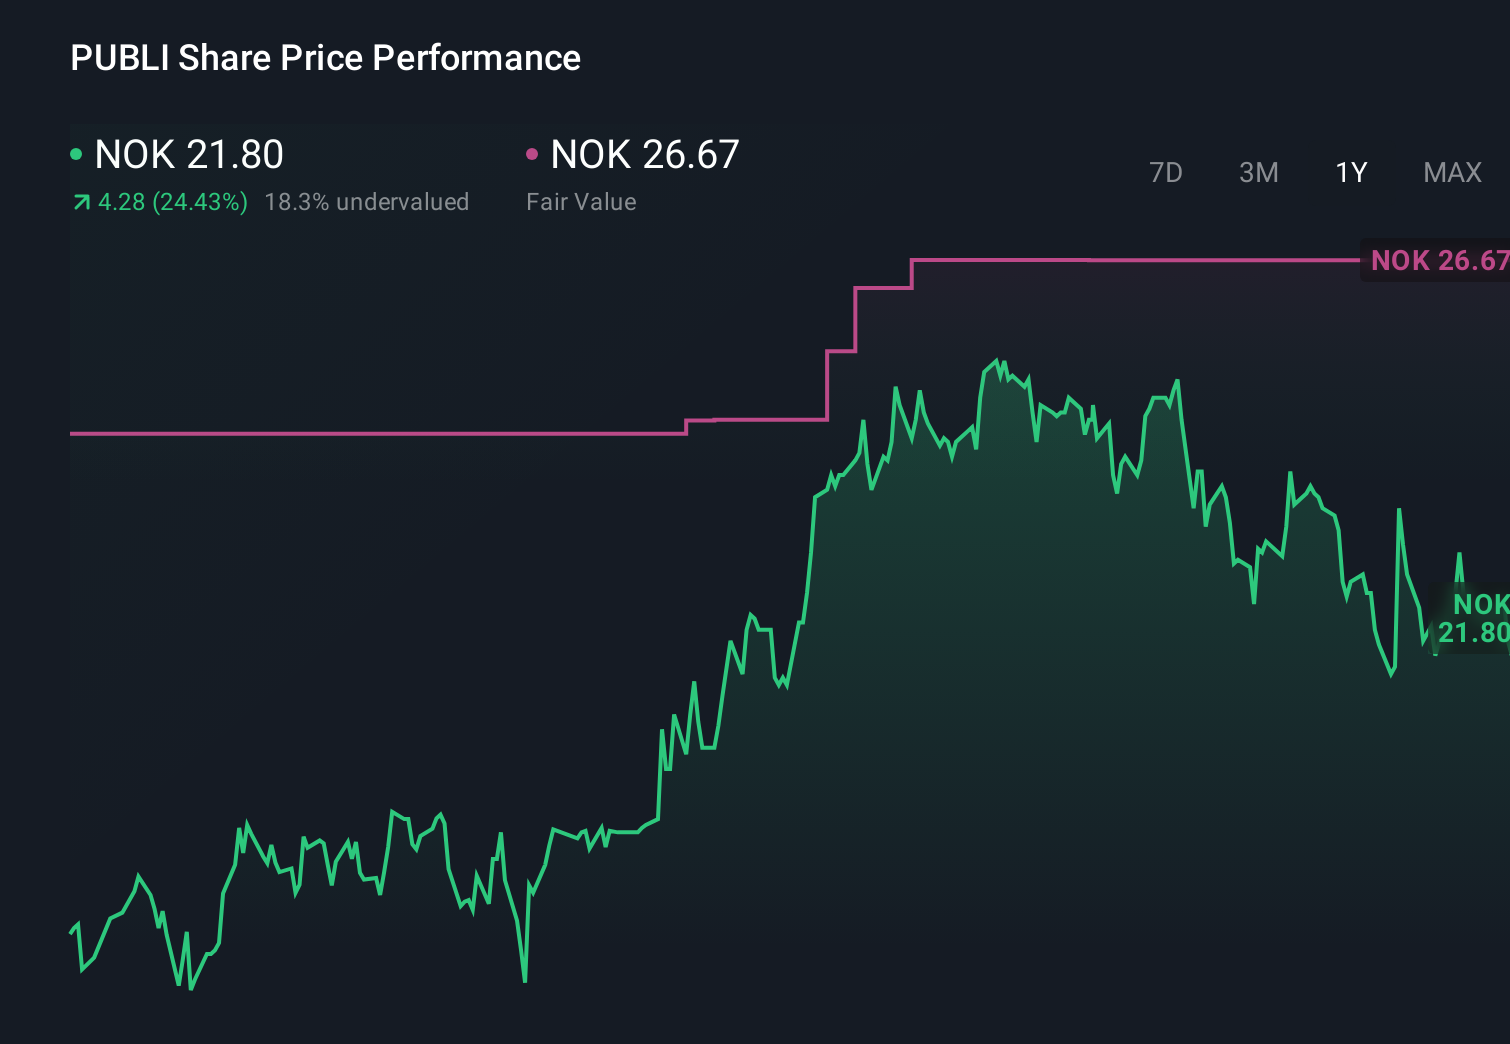Switch to the 3M time range

1258,172
